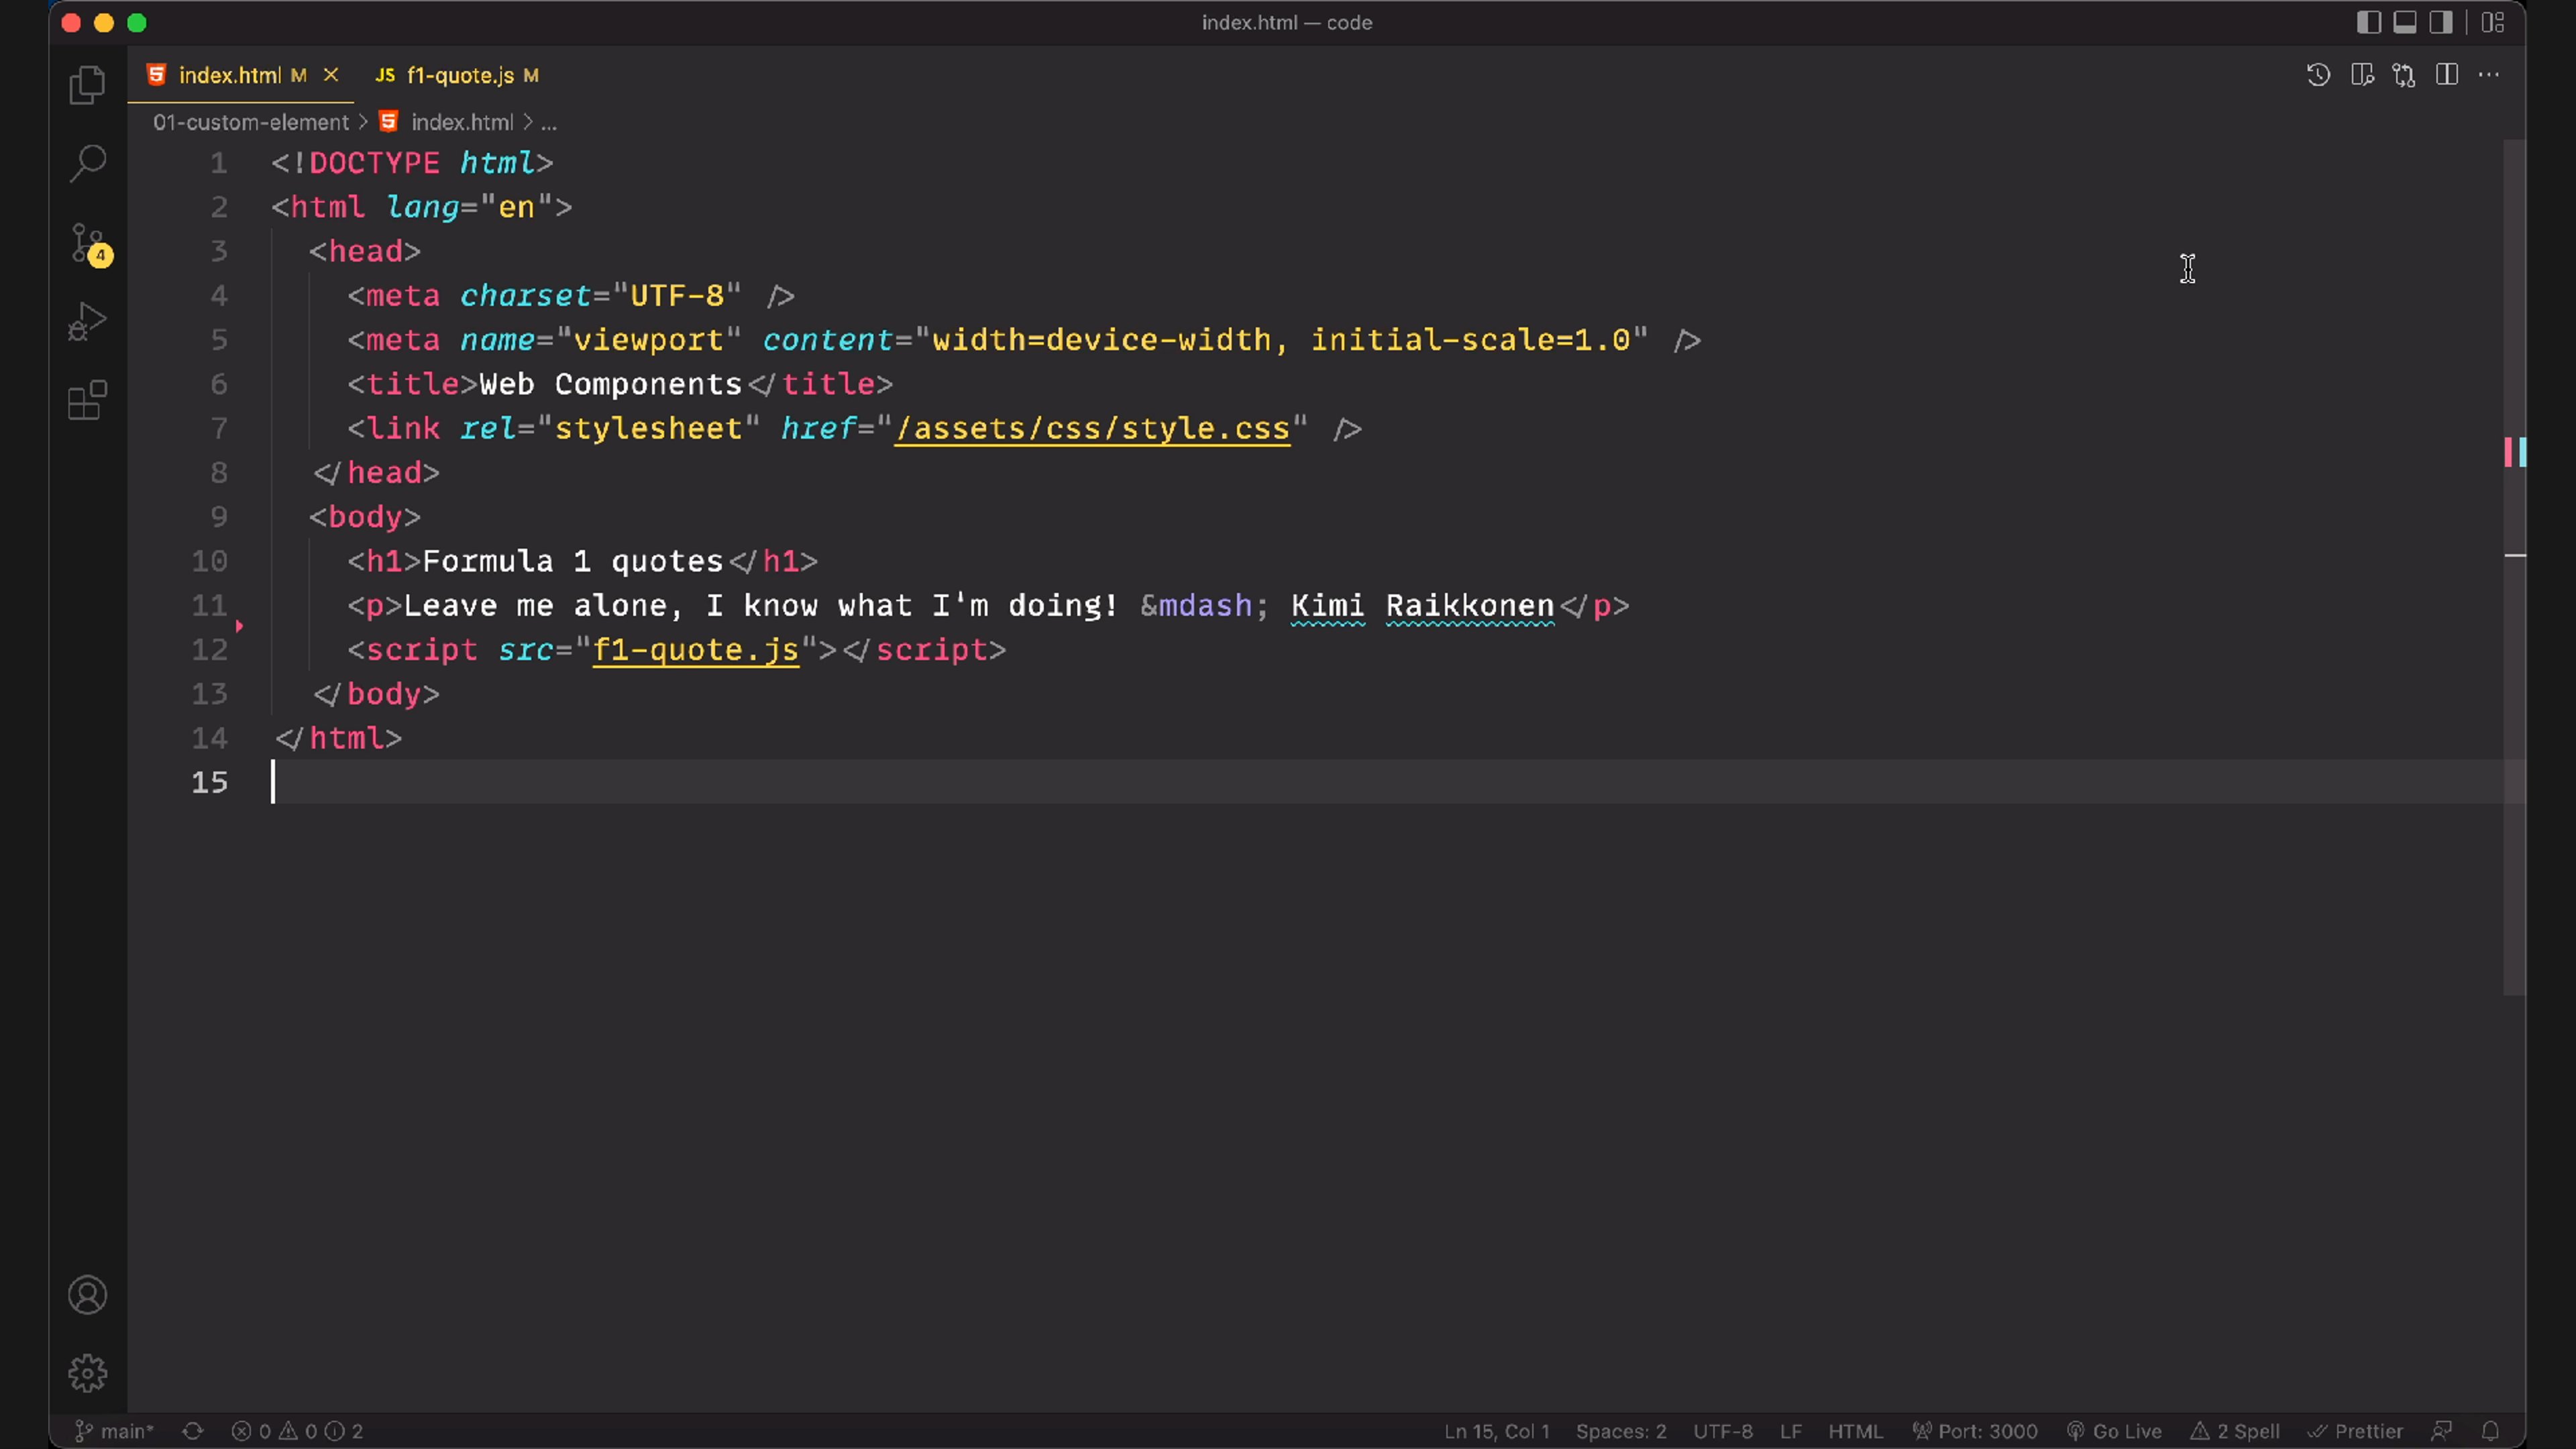The width and height of the screenshot is (2576, 1449).
Task: Open the HTML language mode selector
Action: 1855,1431
